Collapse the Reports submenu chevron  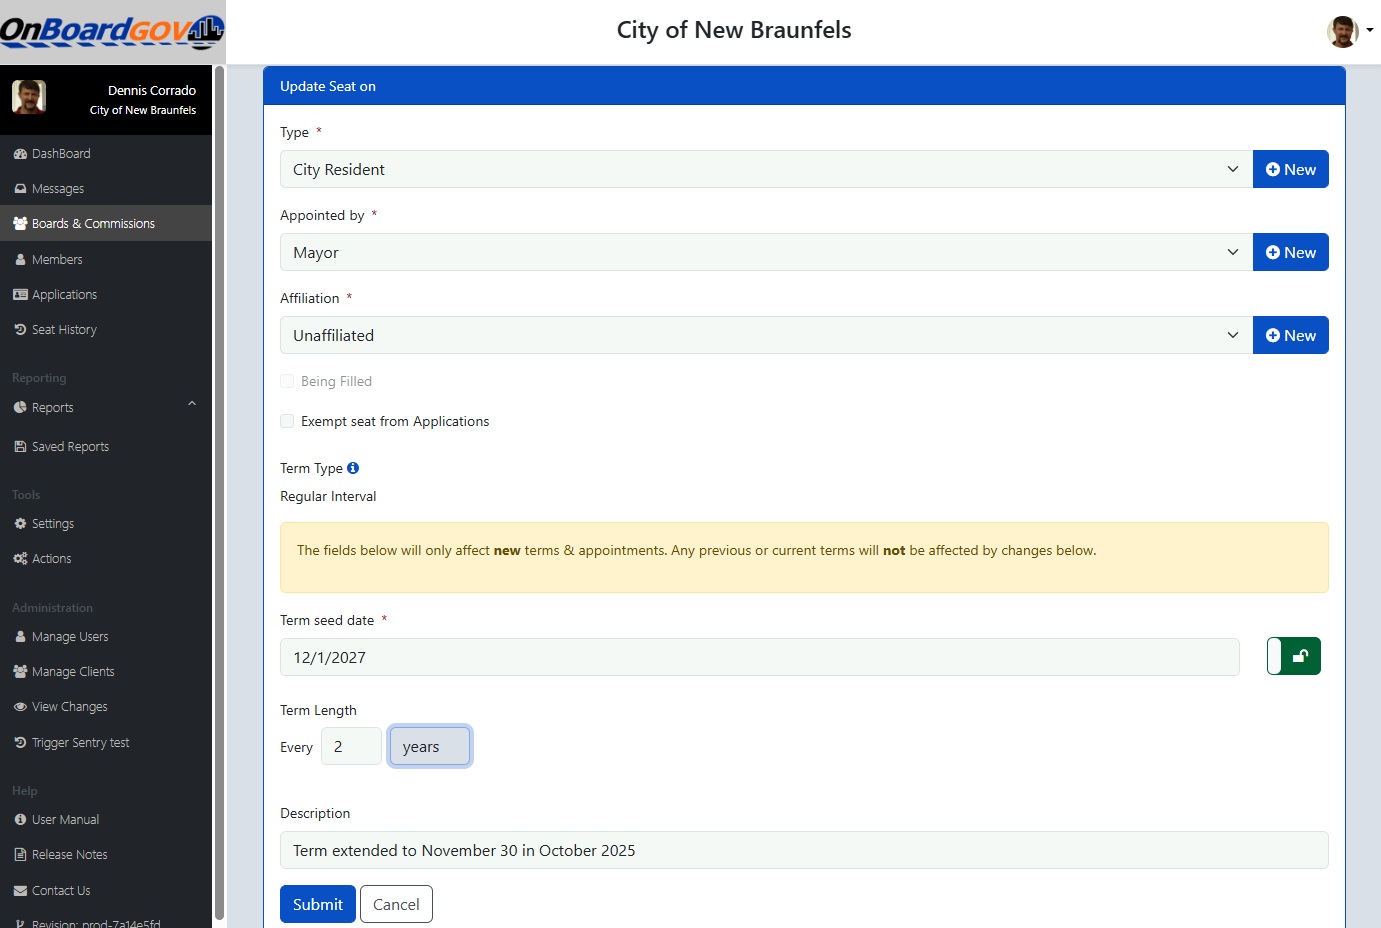tap(192, 404)
